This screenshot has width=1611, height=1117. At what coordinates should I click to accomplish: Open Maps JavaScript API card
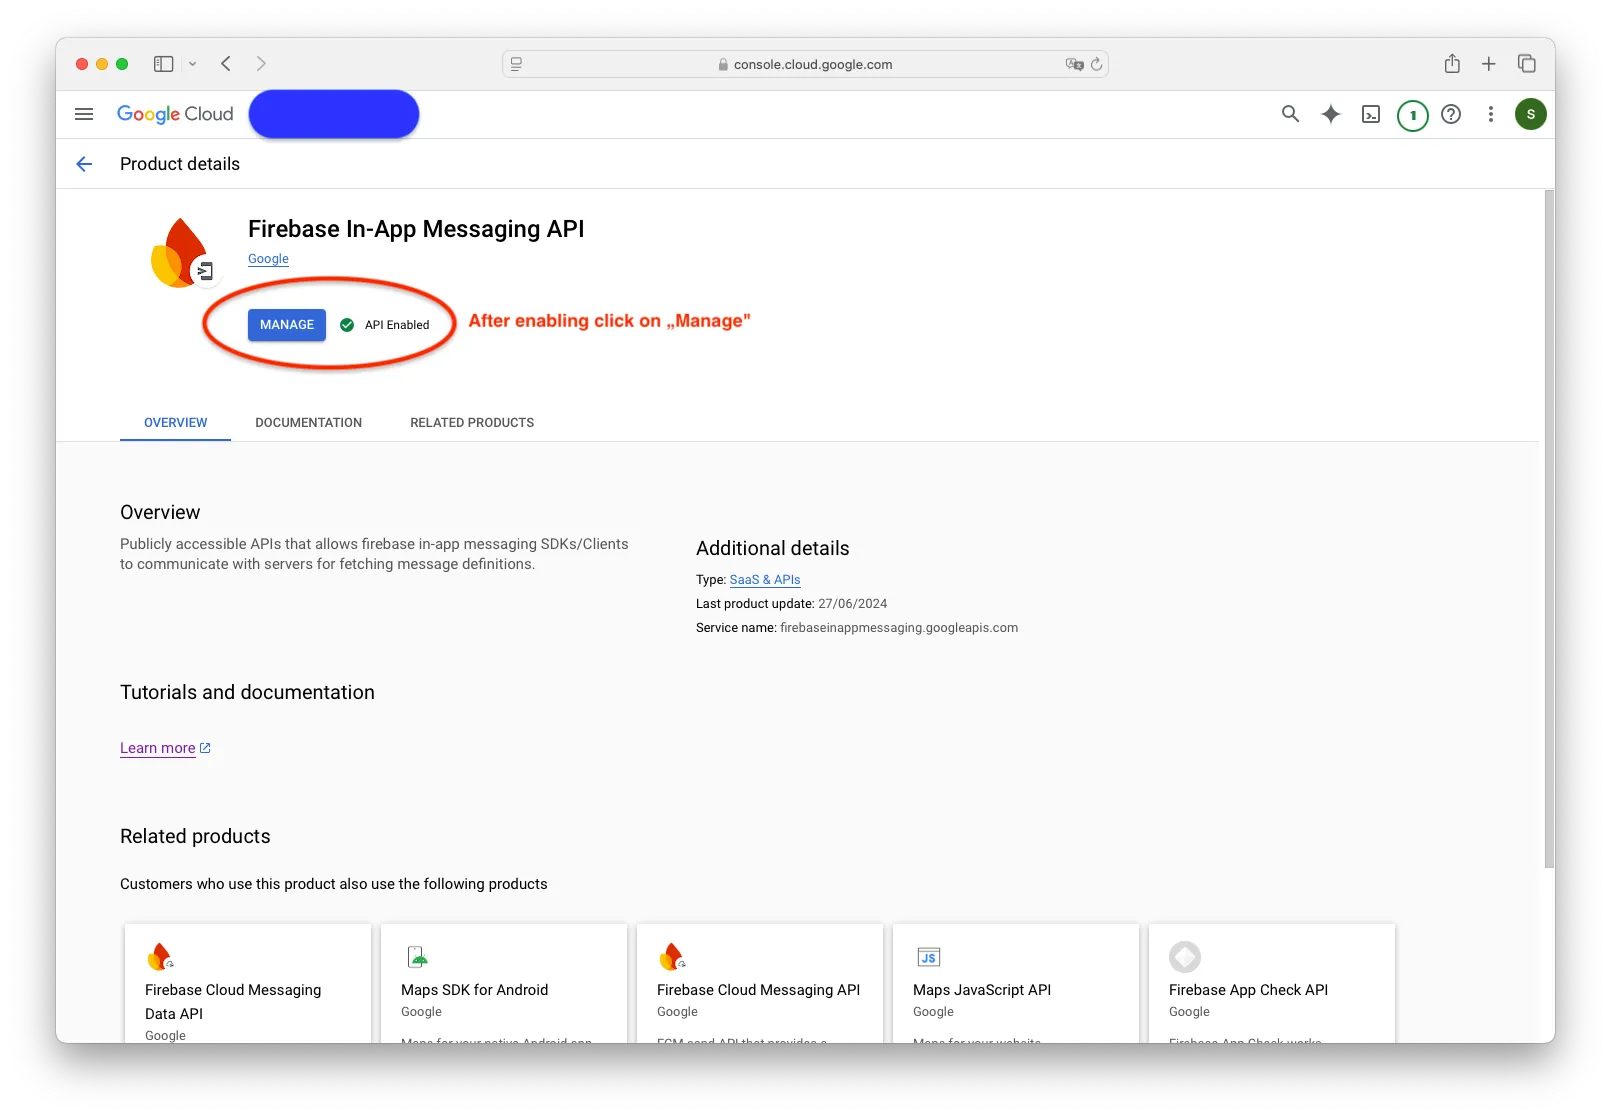[x=1016, y=983]
